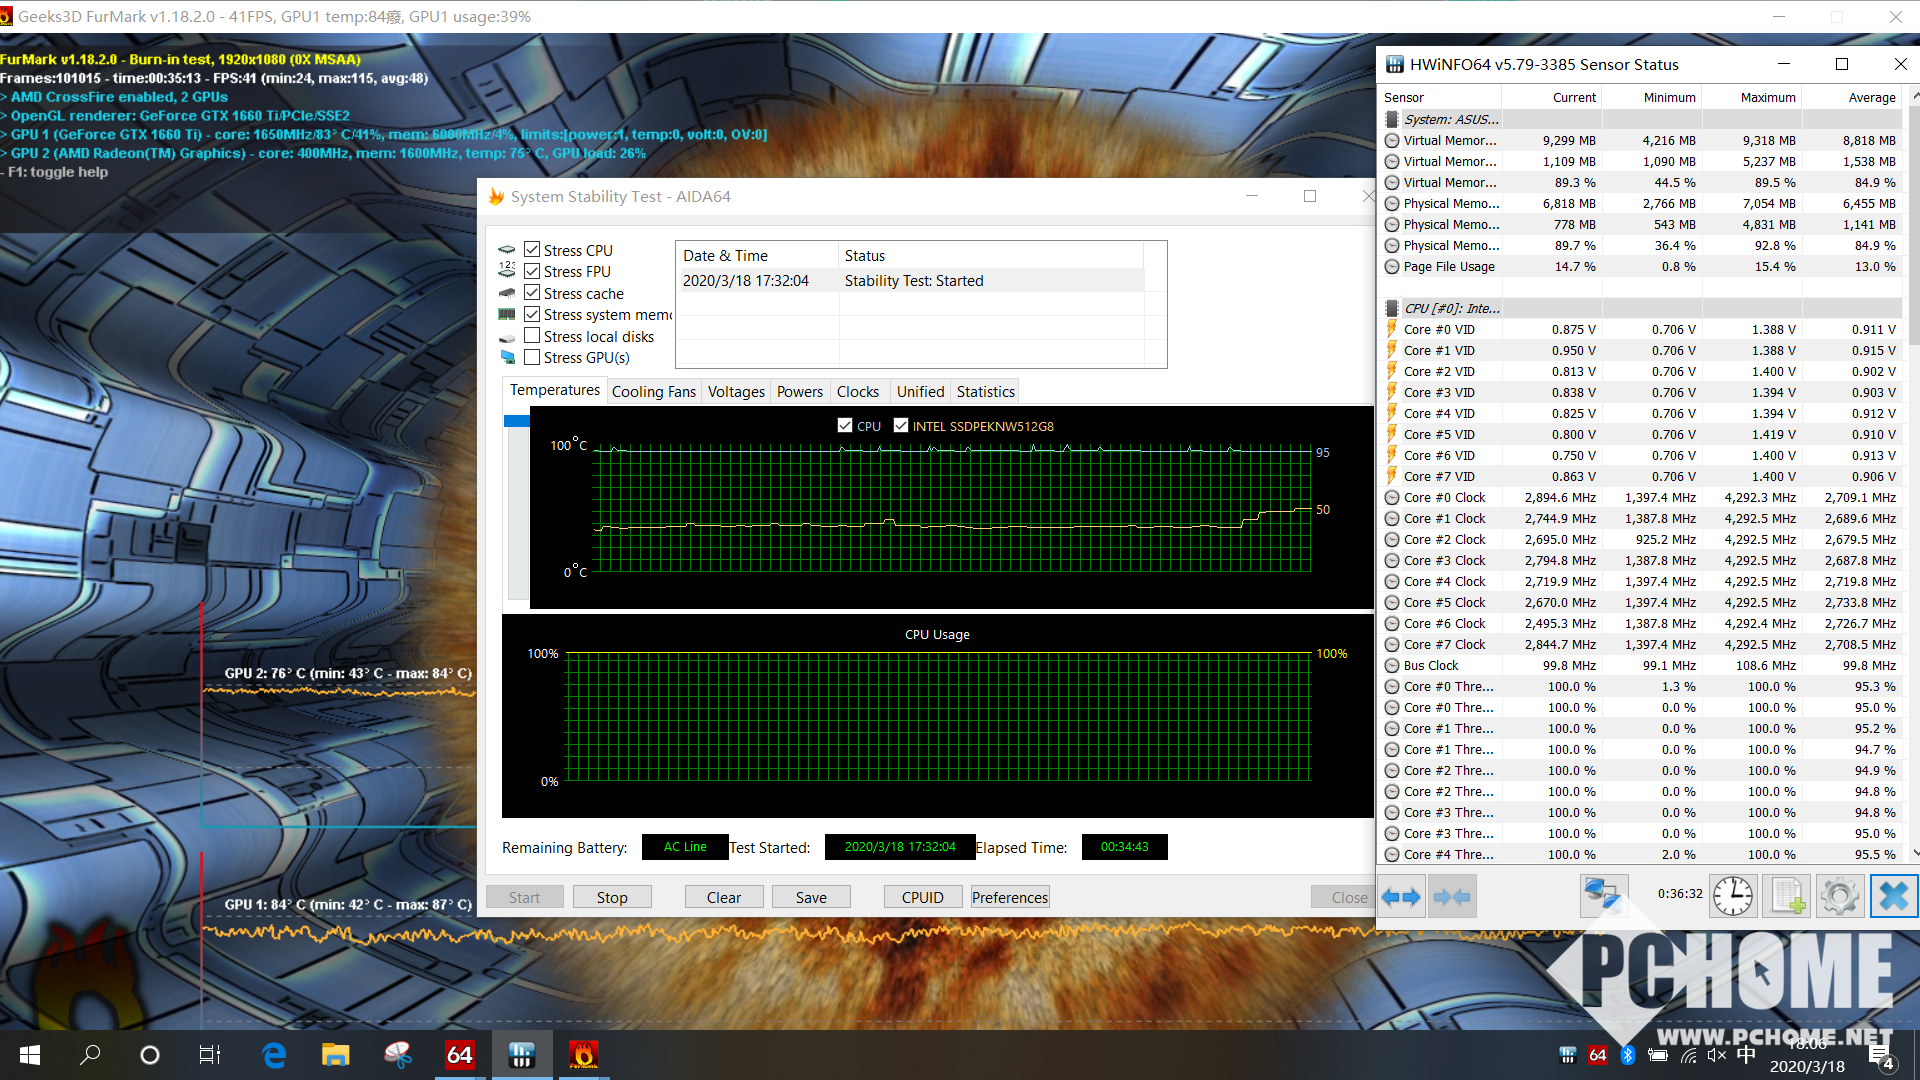This screenshot has height=1080, width=1920.
Task: Open notification action center icon
Action: [1880, 1055]
